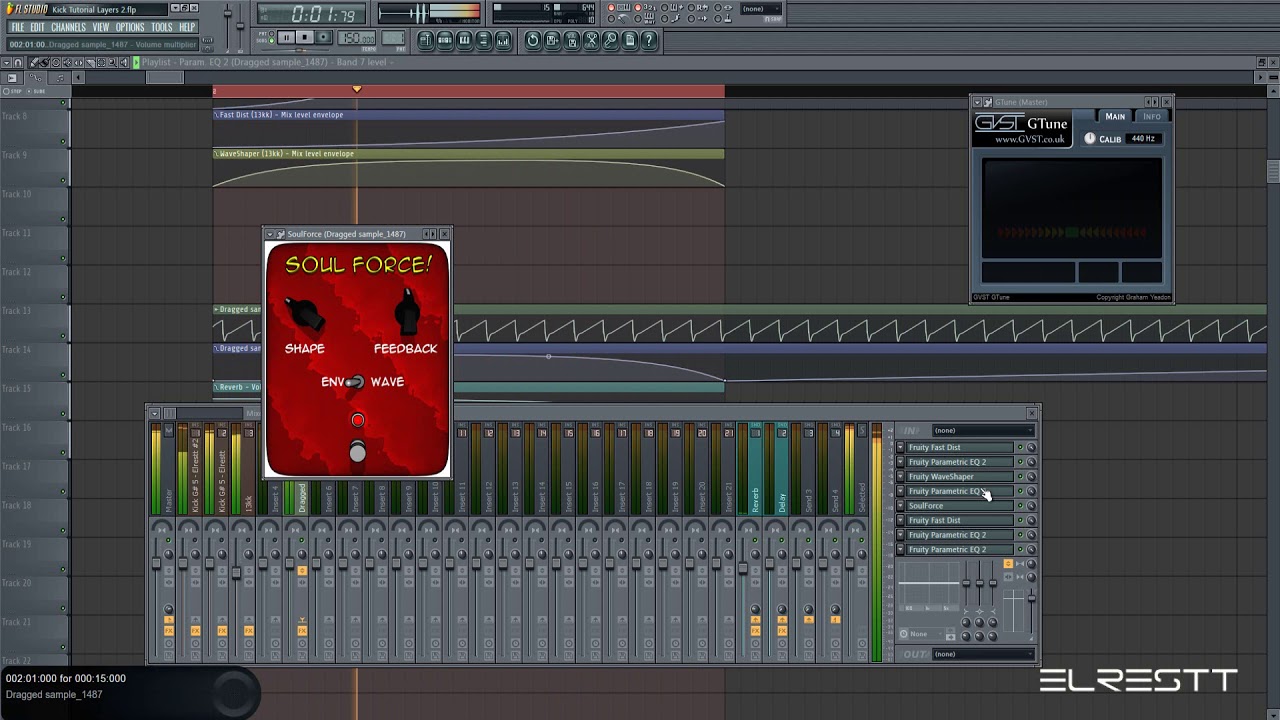Image resolution: width=1280 pixels, height=720 pixels.
Task: Open the mixer input dropdown next to IN
Action: click(x=983, y=430)
